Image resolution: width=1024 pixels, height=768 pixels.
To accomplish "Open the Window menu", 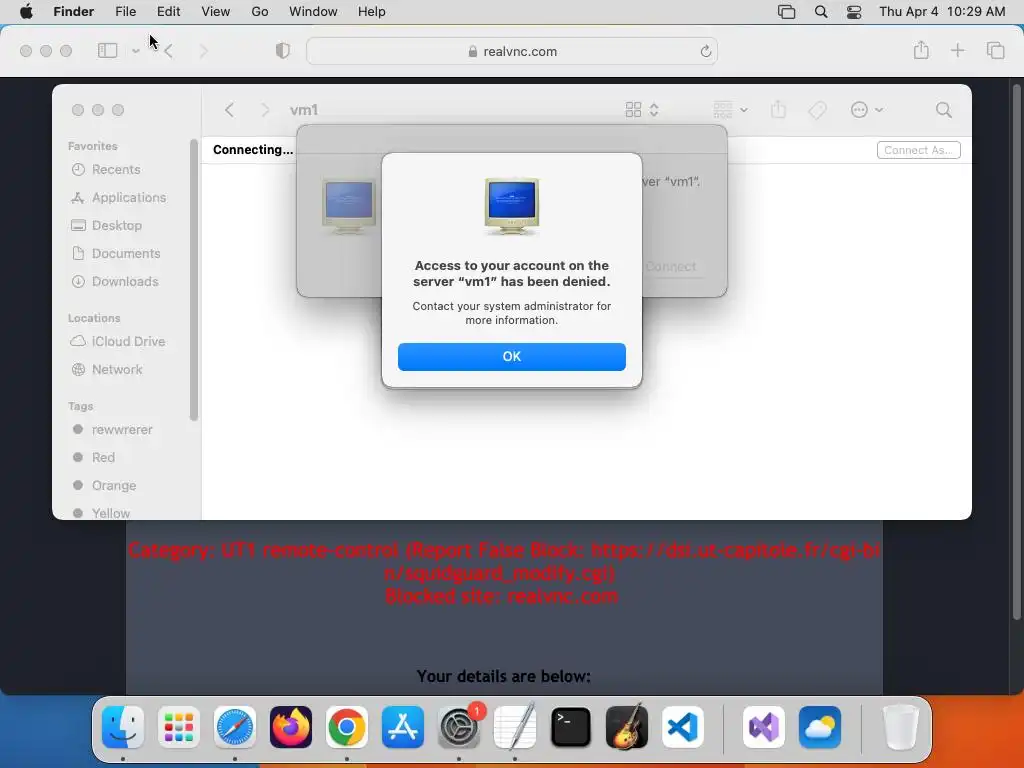I will [313, 12].
